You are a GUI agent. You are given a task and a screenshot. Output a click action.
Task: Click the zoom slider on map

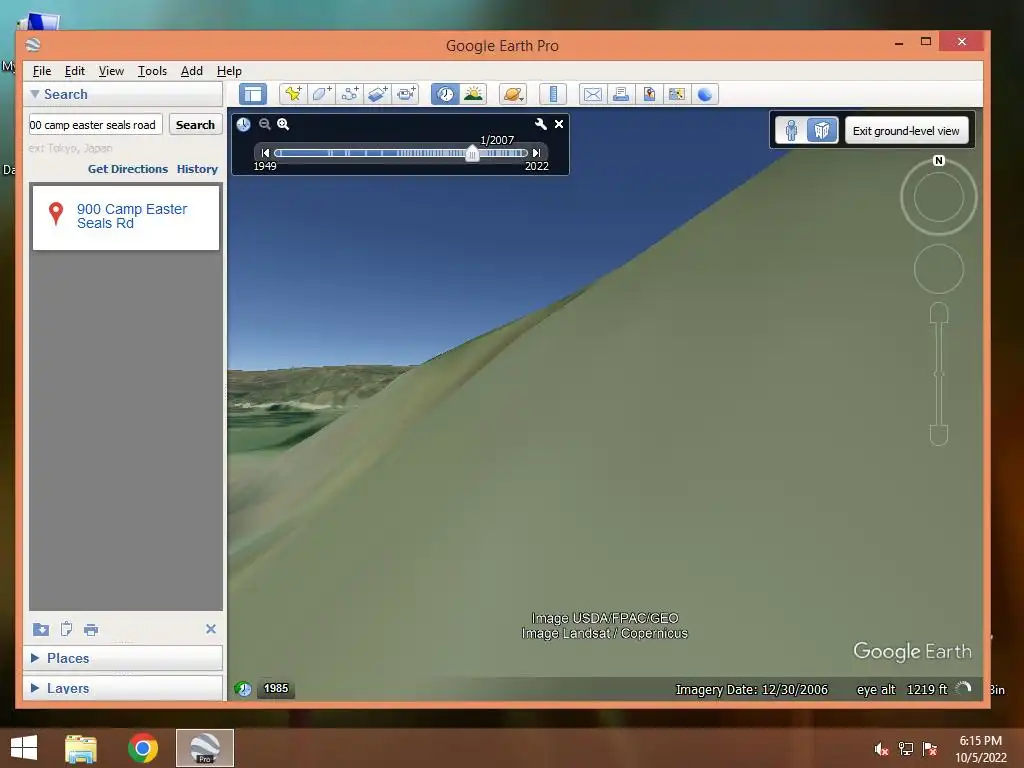coord(939,374)
